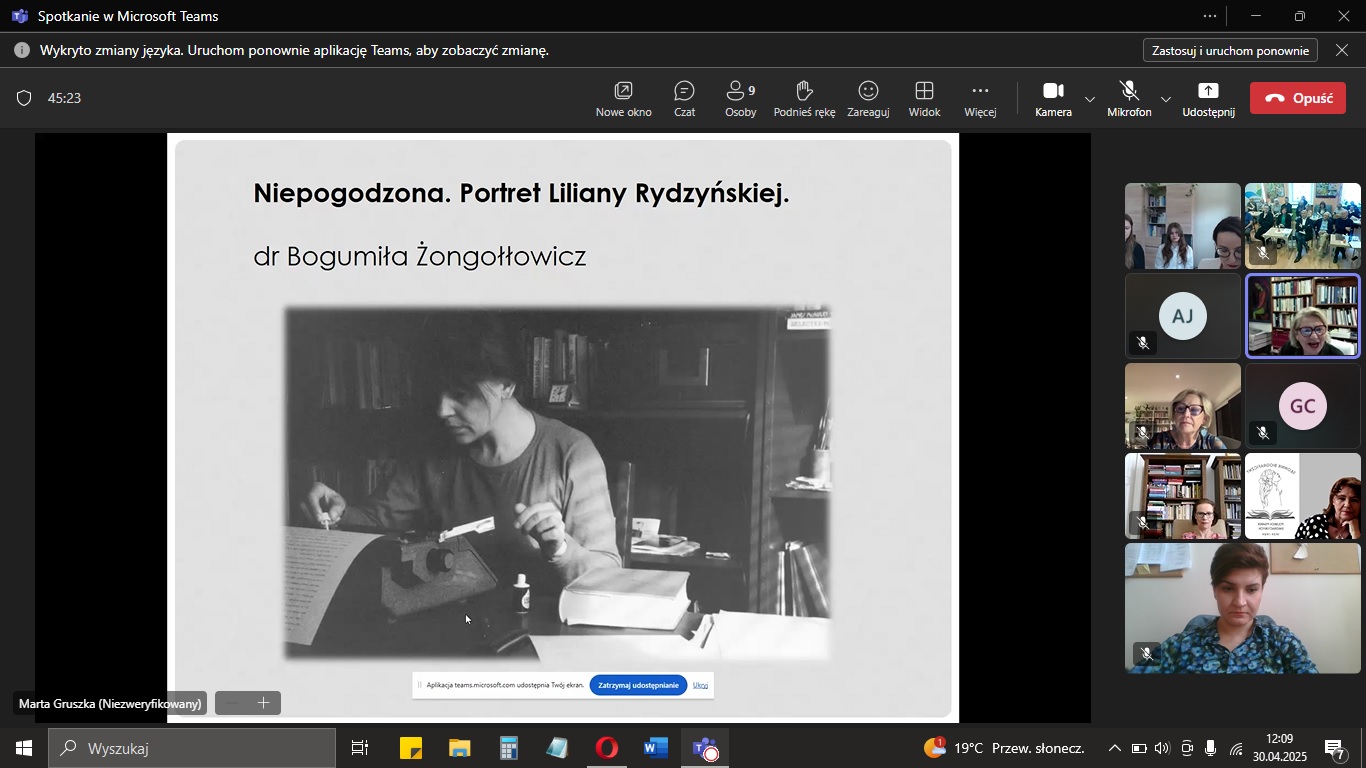Raise hand with Podnieś rękę
This screenshot has height=768, width=1366.
[x=804, y=98]
